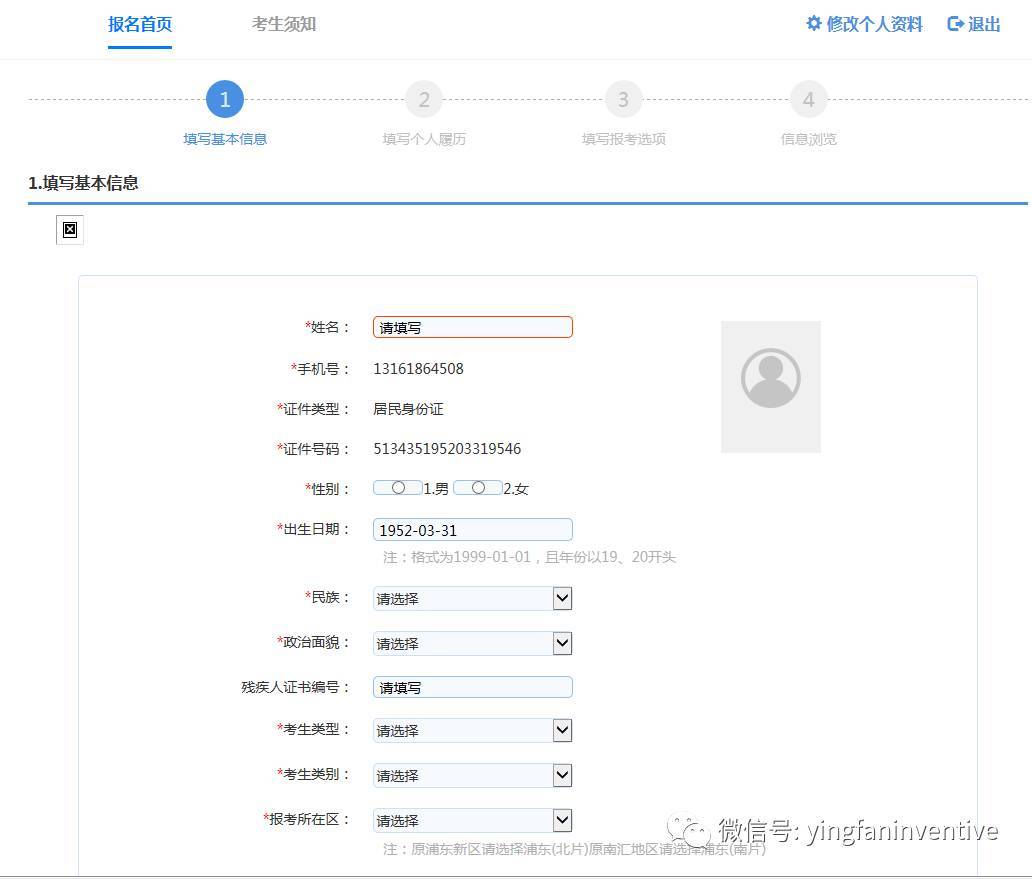Select the 男 gender radio button
The height and width of the screenshot is (879, 1032).
398,488
